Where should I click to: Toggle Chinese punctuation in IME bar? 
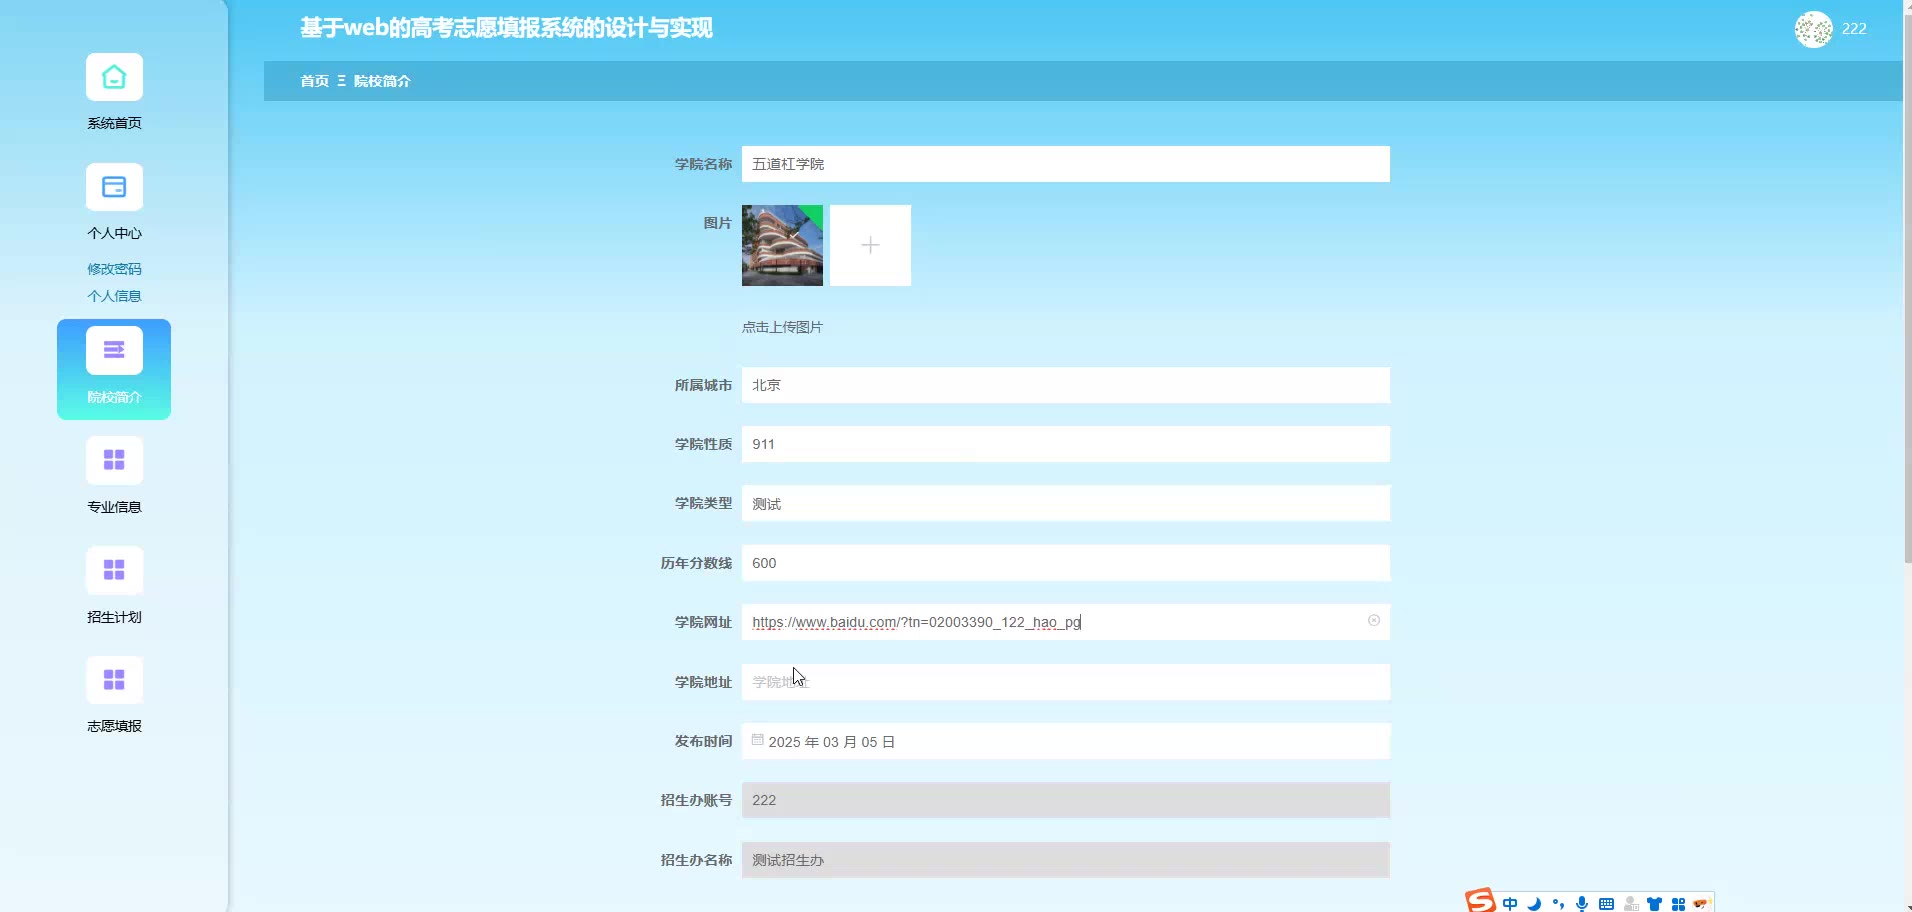pyautogui.click(x=1558, y=904)
